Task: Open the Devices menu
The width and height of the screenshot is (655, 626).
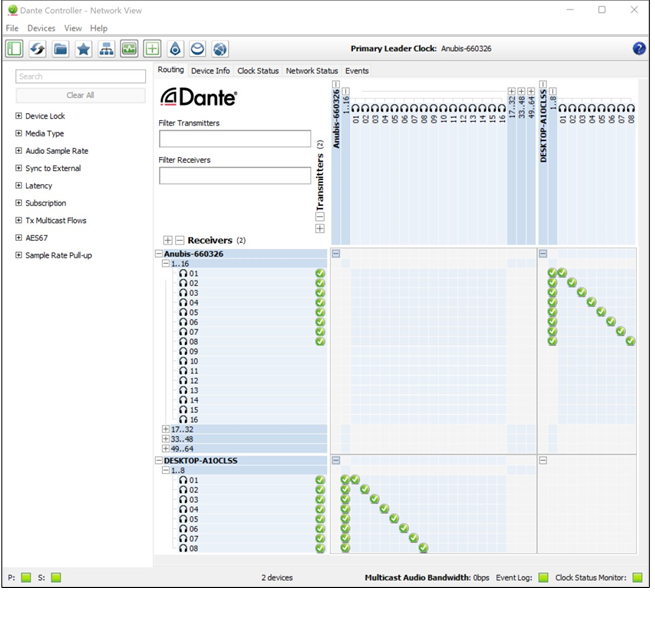Action: [41, 28]
